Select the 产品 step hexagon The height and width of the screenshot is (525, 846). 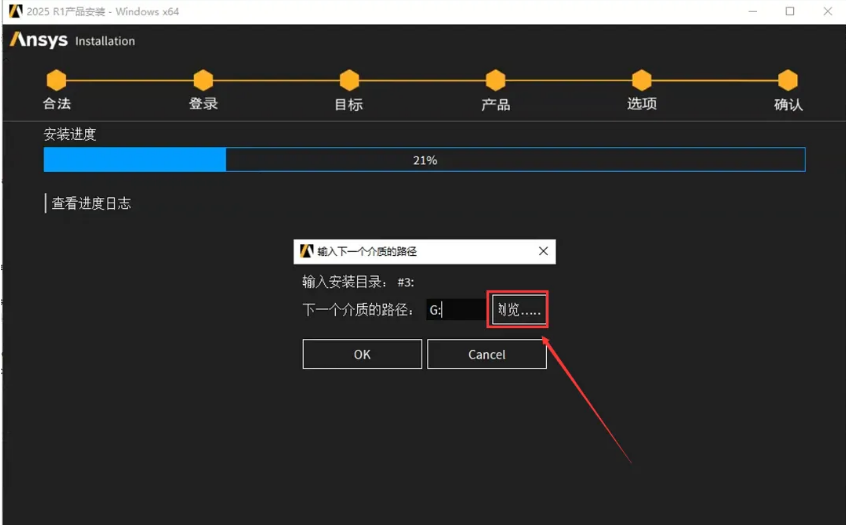(x=495, y=80)
